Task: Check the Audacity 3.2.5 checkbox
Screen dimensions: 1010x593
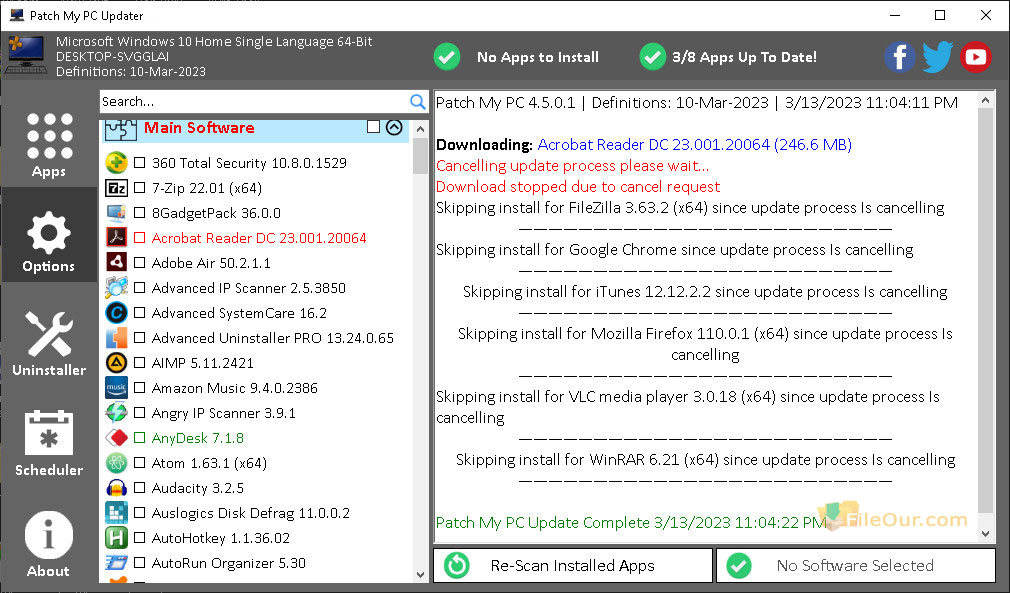Action: [139, 488]
